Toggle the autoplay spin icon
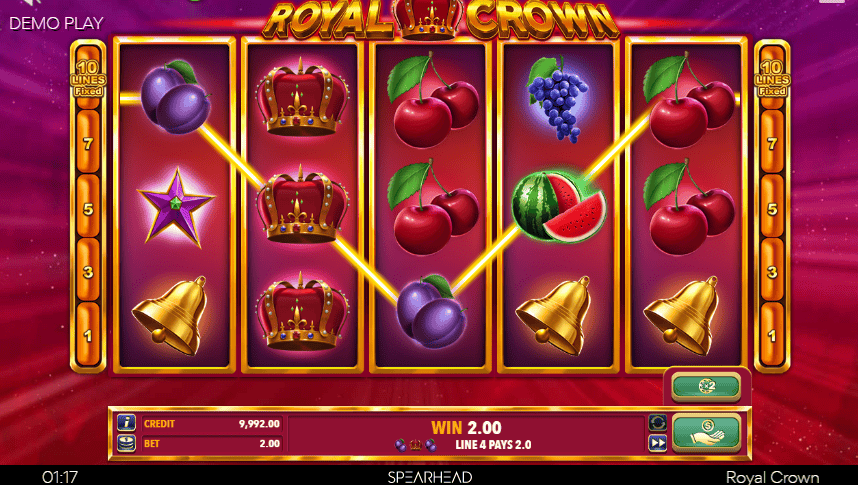This screenshot has height=485, width=858. (657, 423)
